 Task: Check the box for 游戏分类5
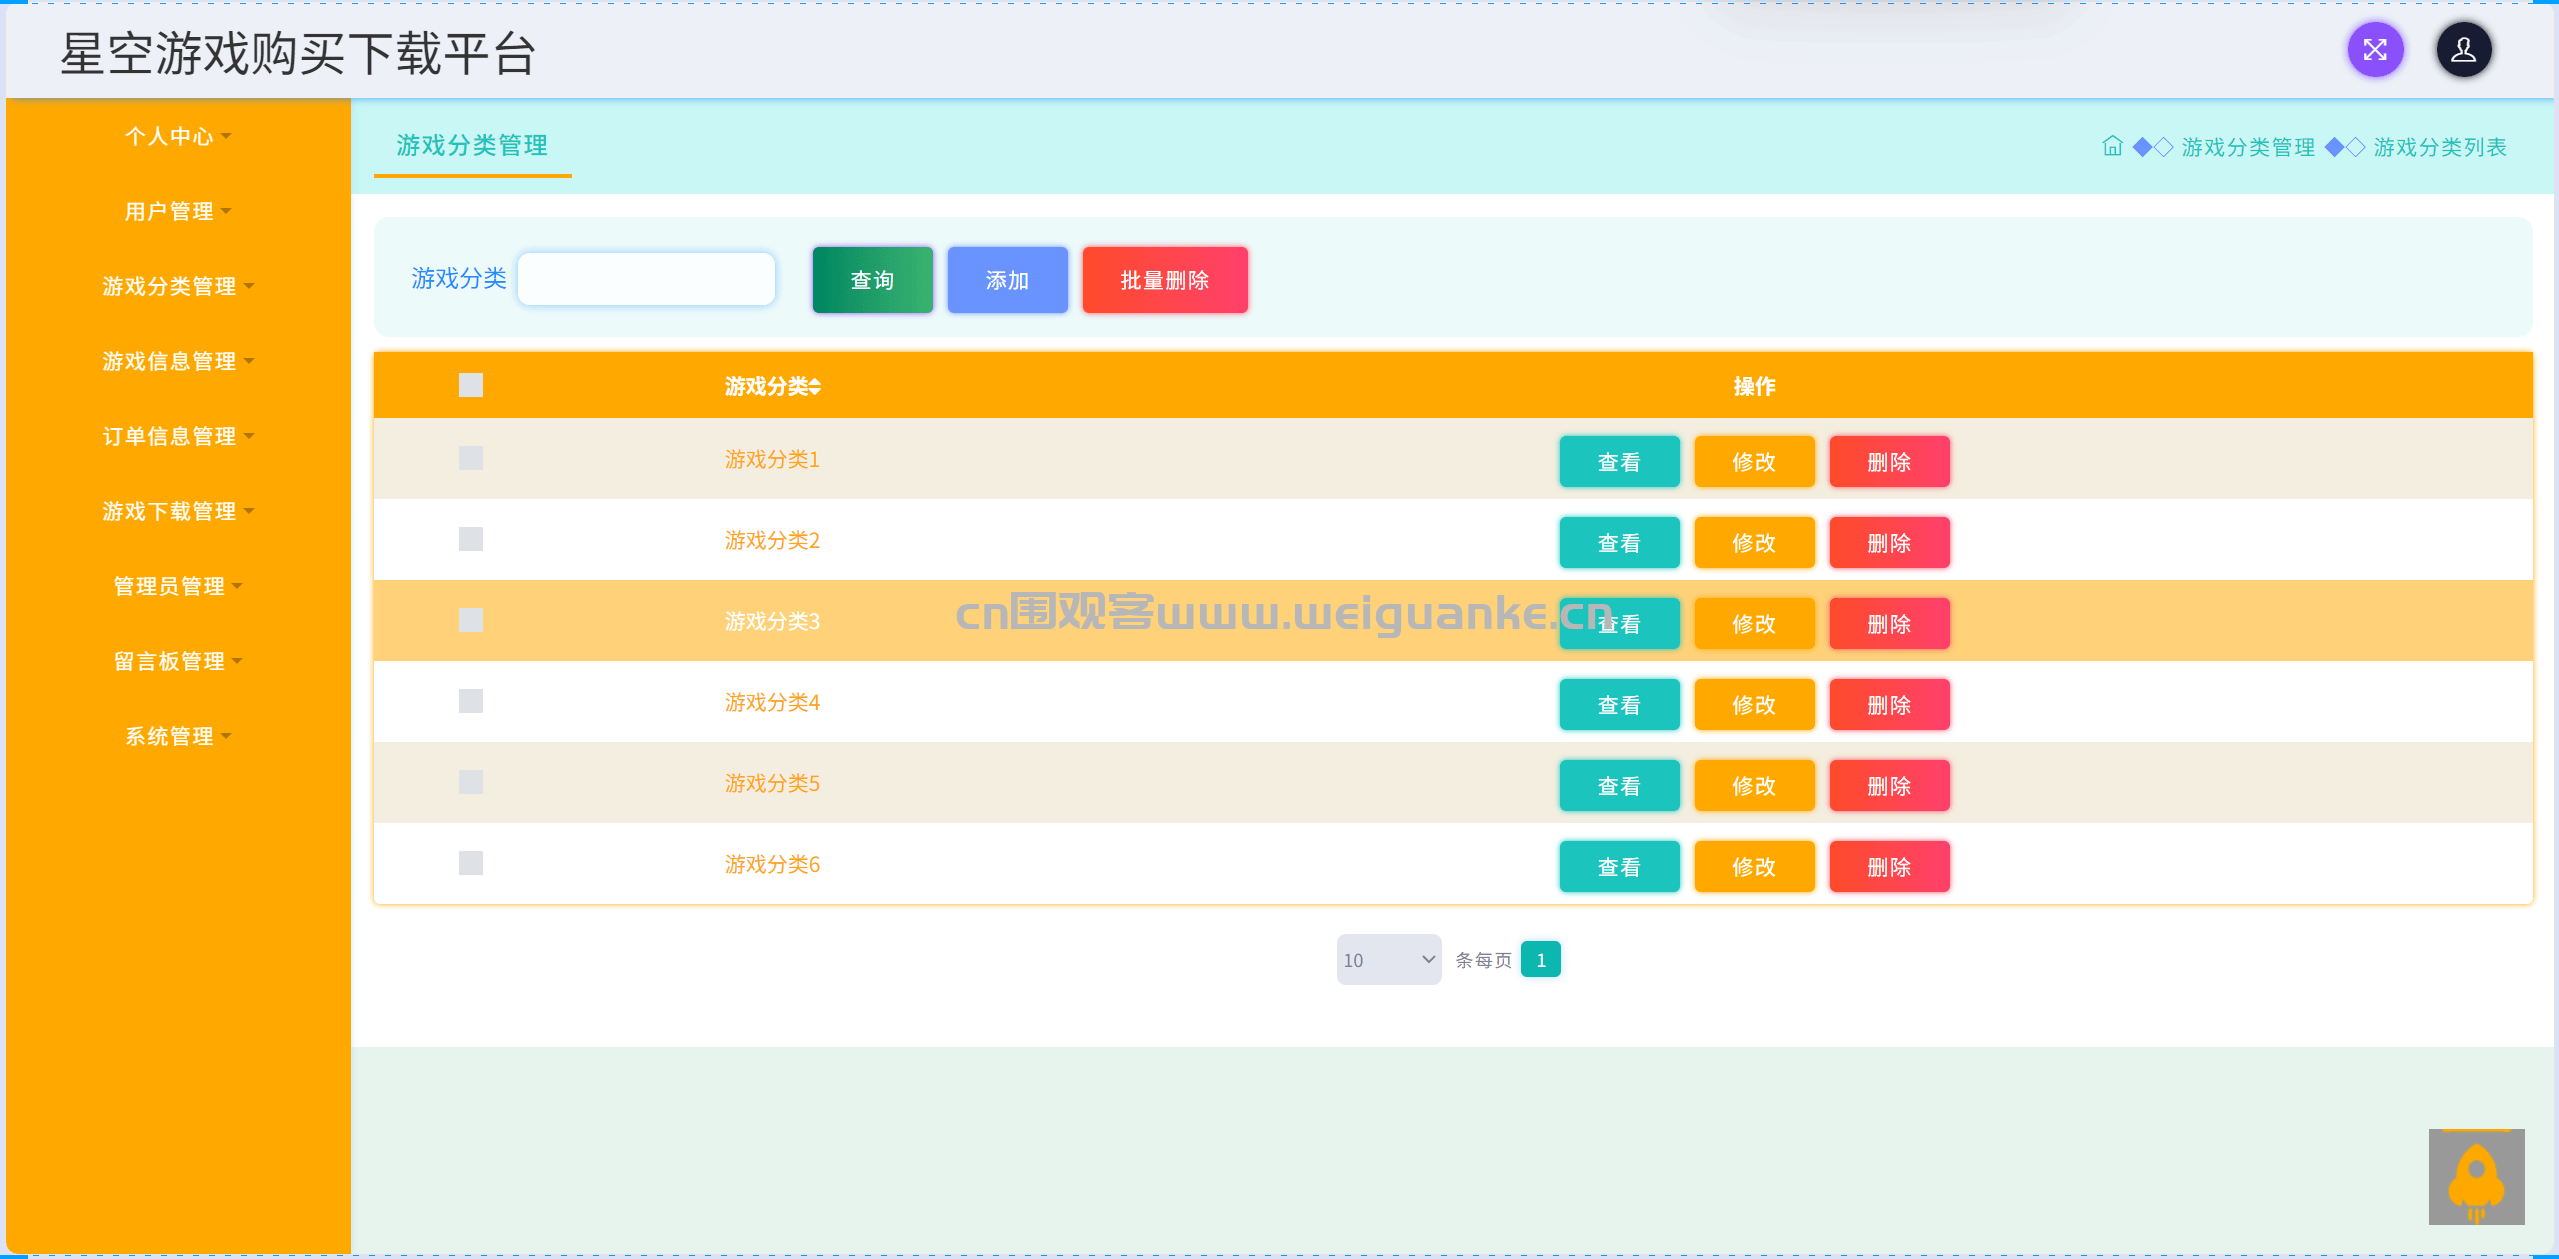(x=471, y=782)
